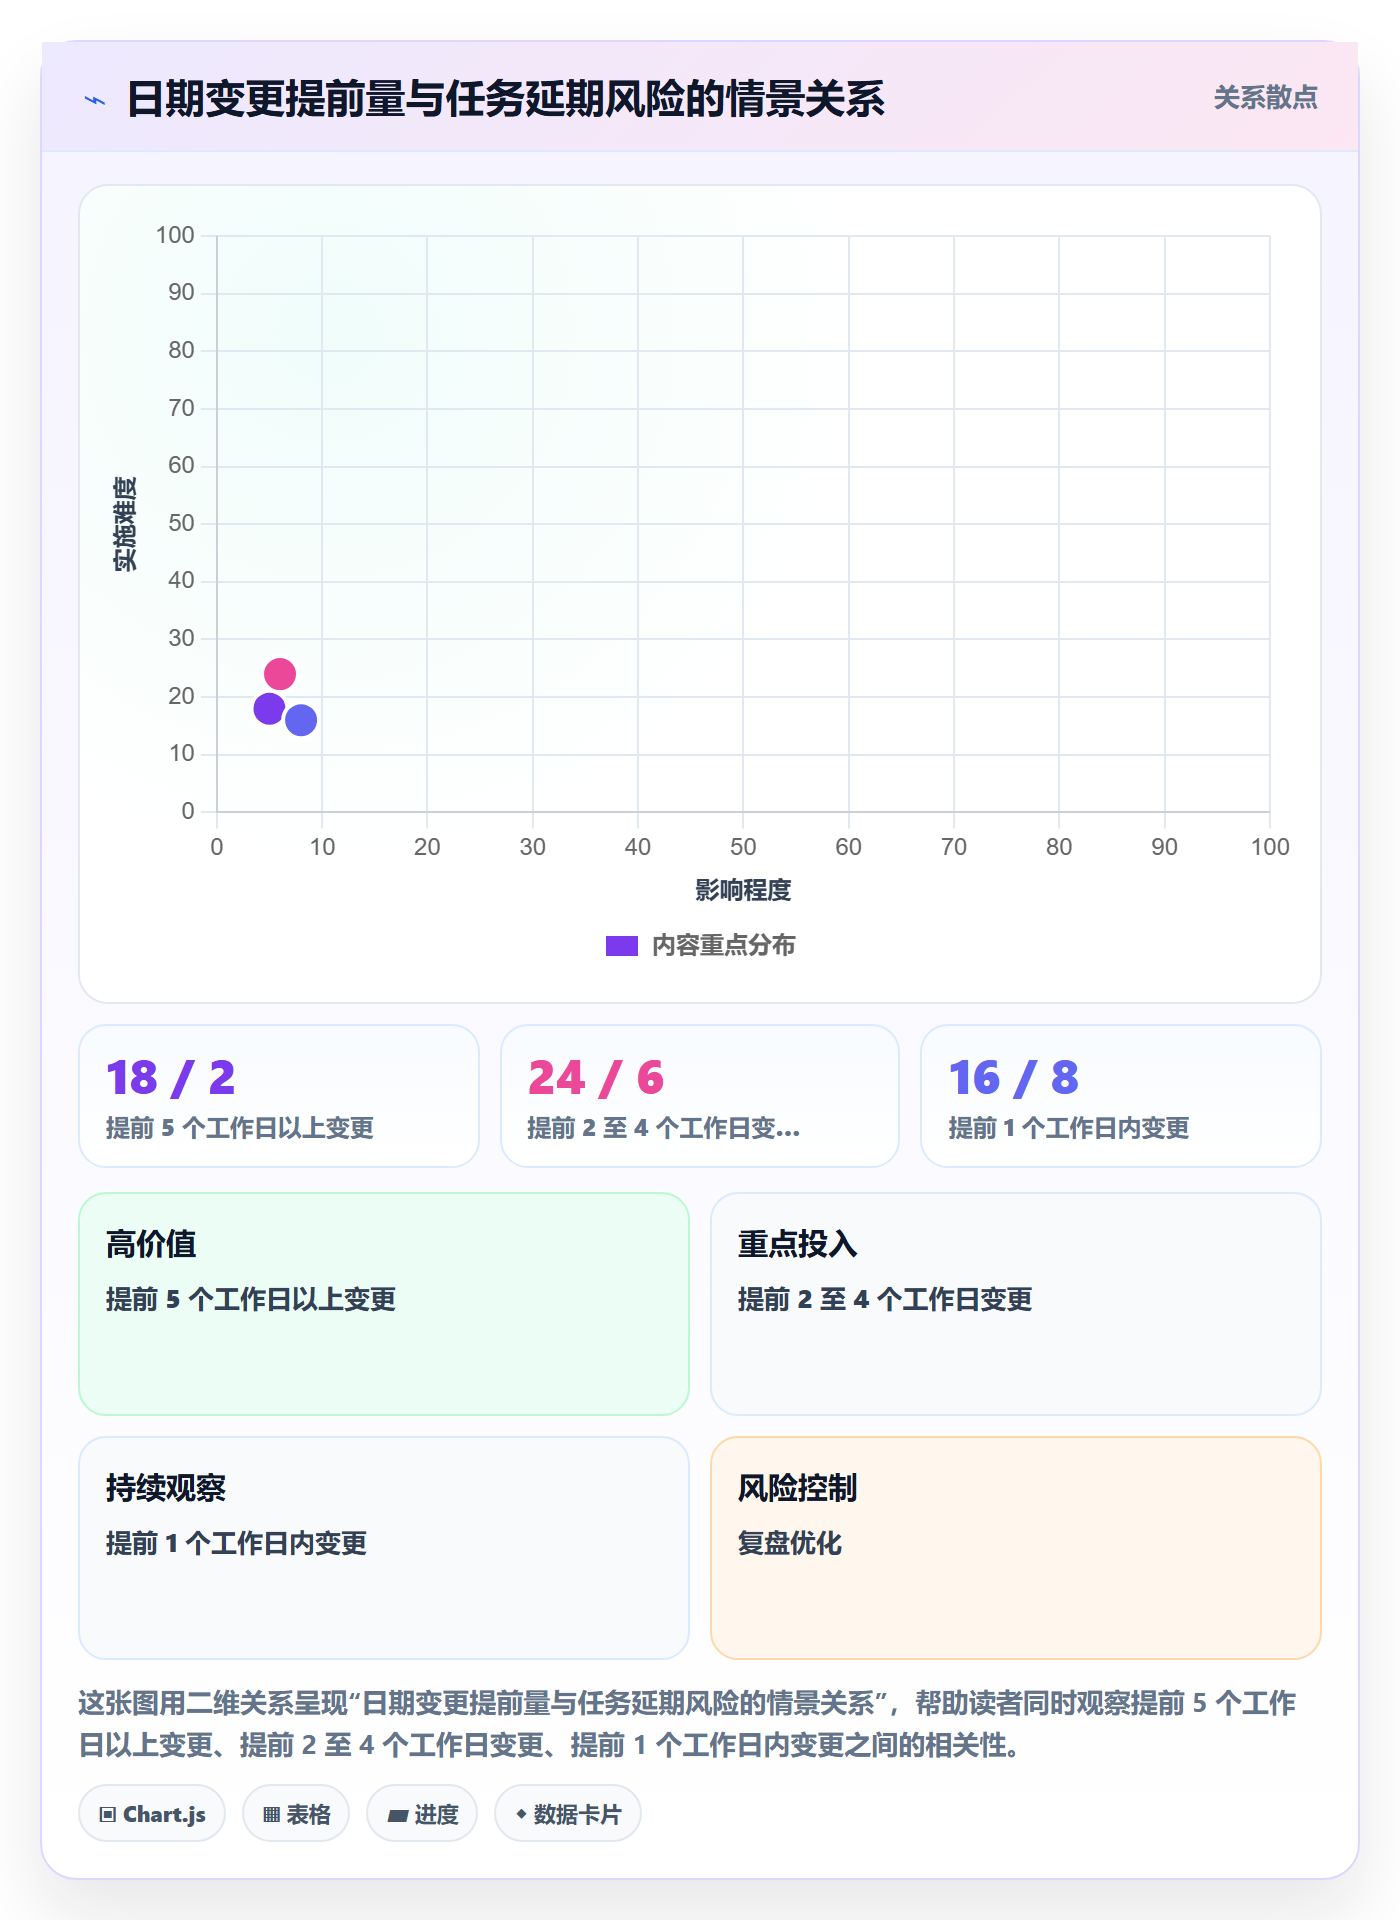Click 提前 1 个工作日内变更 under 16 / 8

1069,1128
